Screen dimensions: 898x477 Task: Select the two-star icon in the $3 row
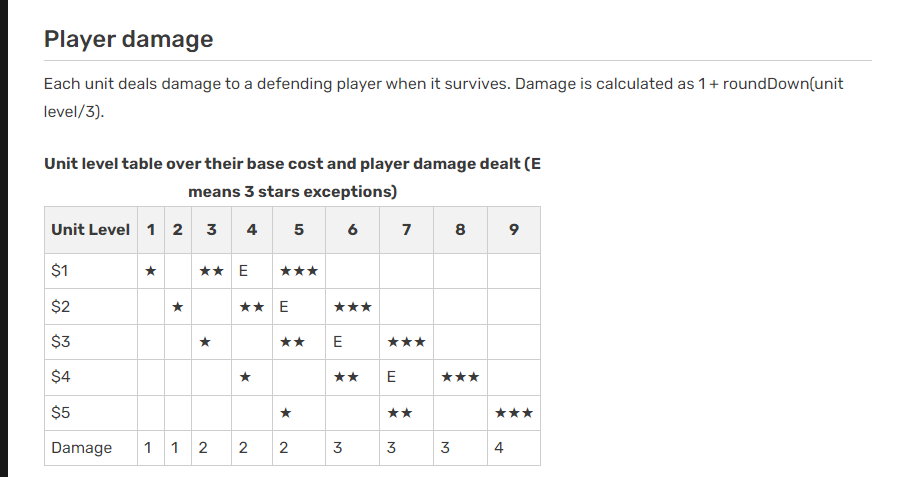292,342
